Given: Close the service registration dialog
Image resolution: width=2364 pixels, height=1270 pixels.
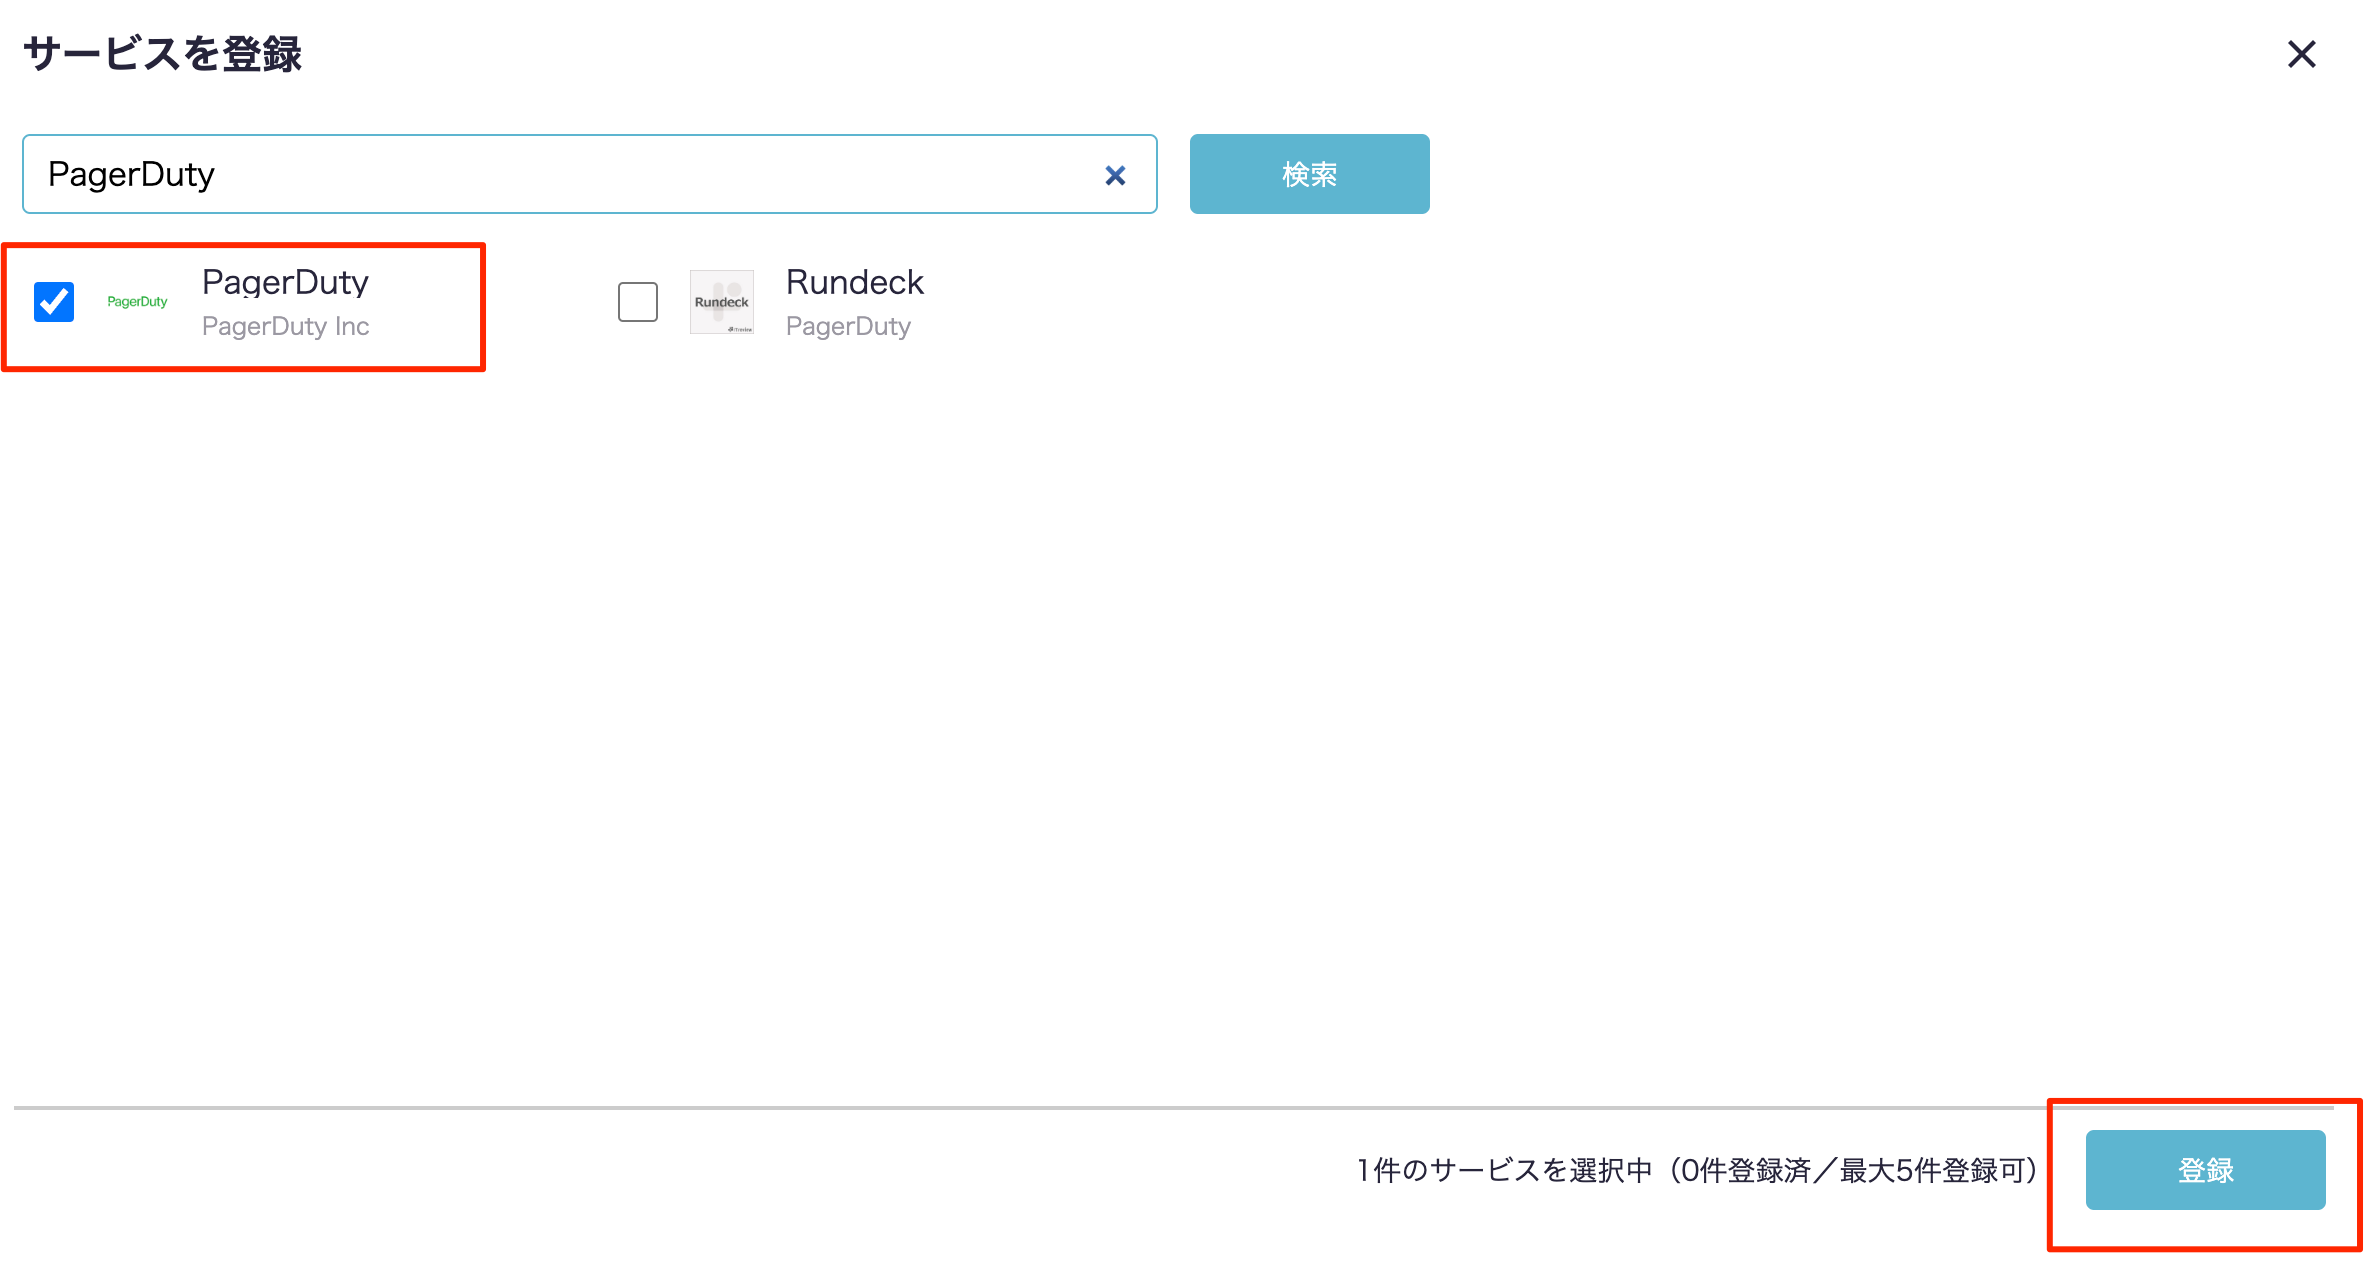Looking at the screenshot, I should point(2301,54).
